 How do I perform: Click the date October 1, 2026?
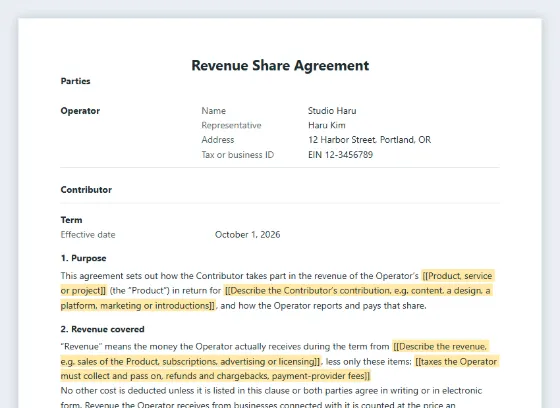point(248,235)
